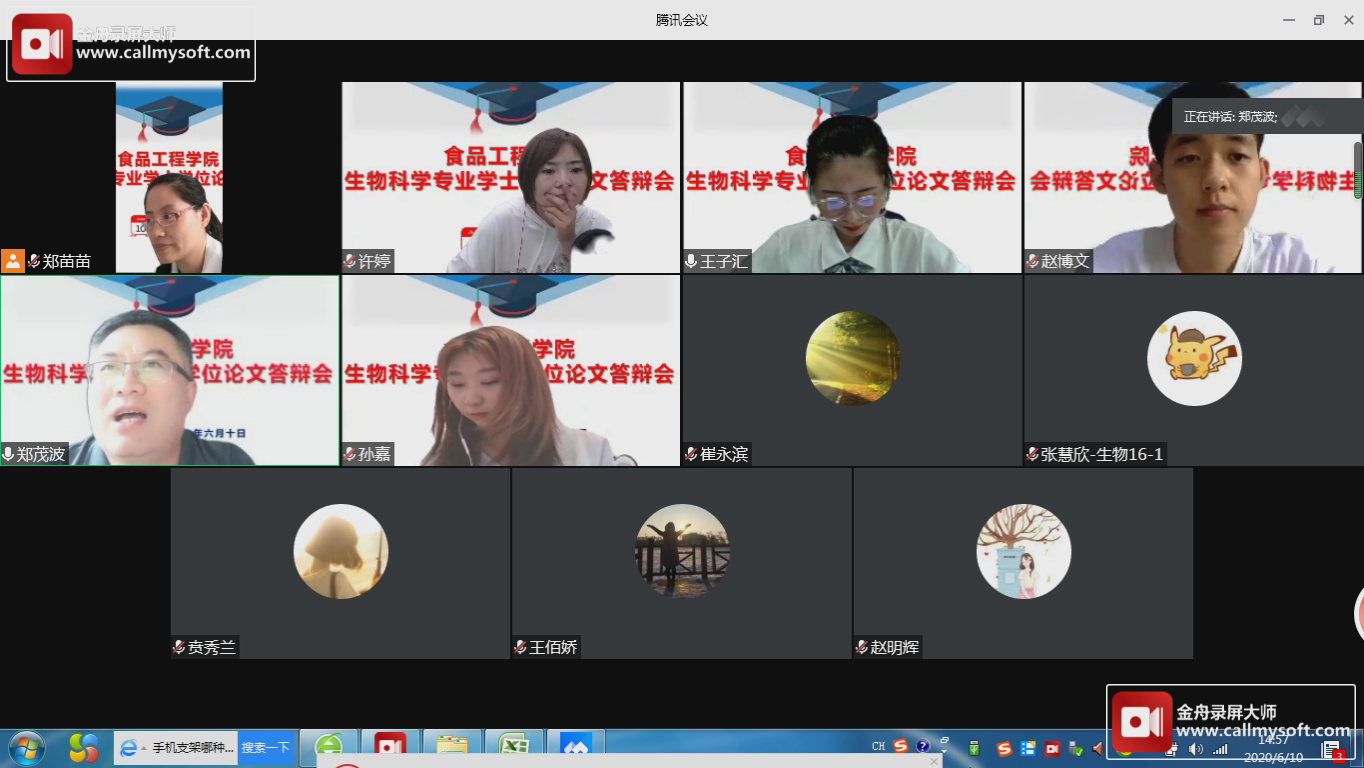
Task: Click 张慧欣's Pikachu detective avatar
Action: click(1194, 358)
